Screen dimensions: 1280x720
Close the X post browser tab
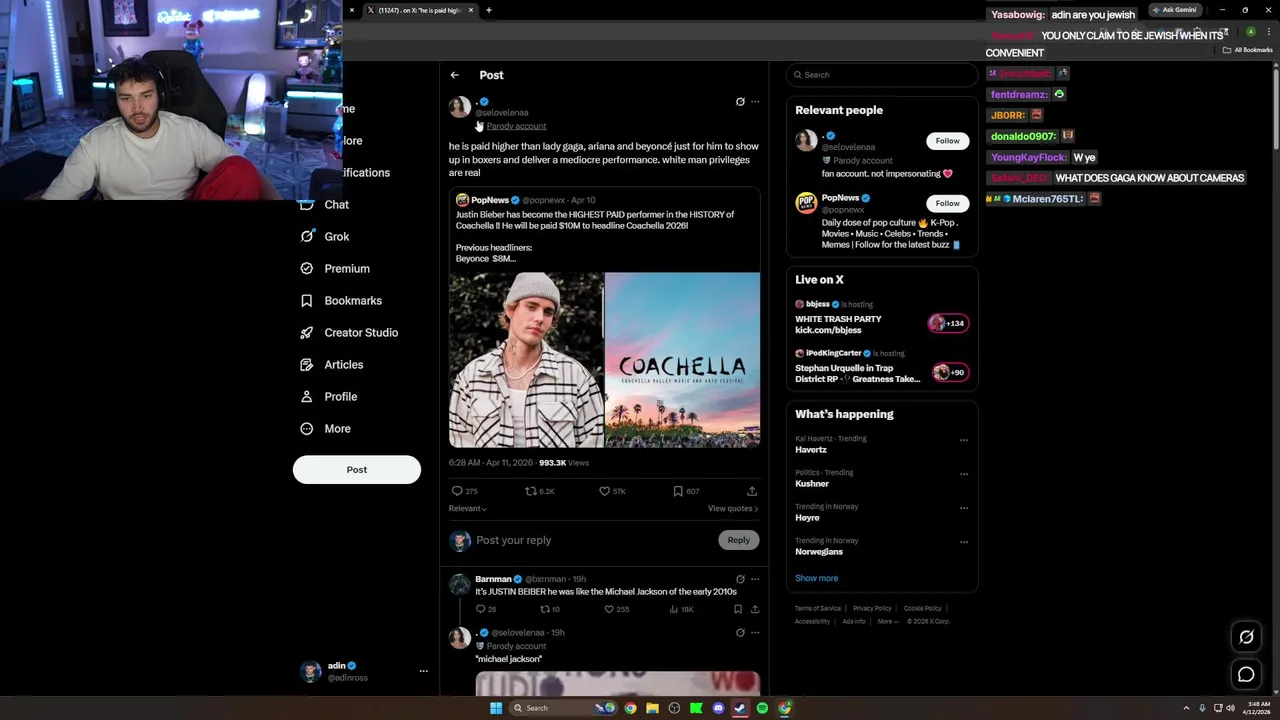(x=472, y=10)
